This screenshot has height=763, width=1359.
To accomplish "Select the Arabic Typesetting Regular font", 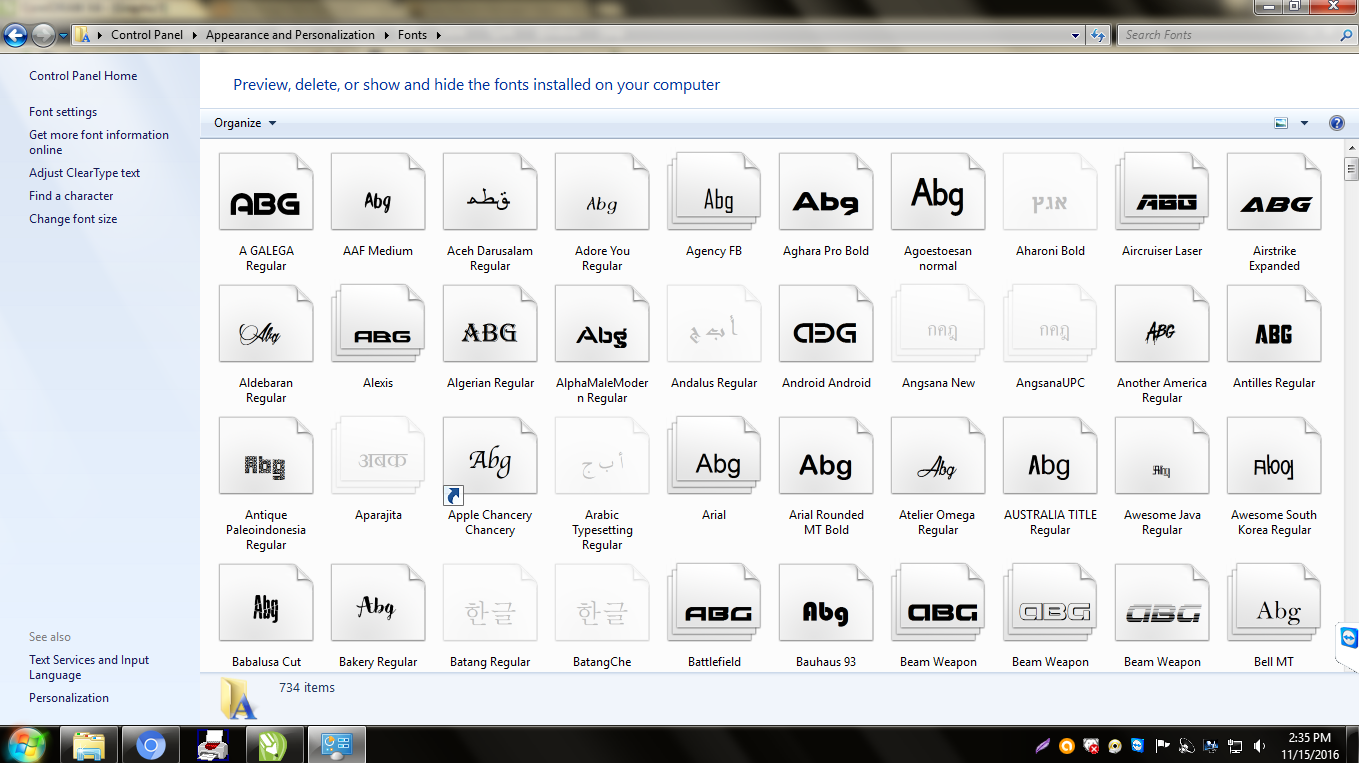I will (602, 456).
